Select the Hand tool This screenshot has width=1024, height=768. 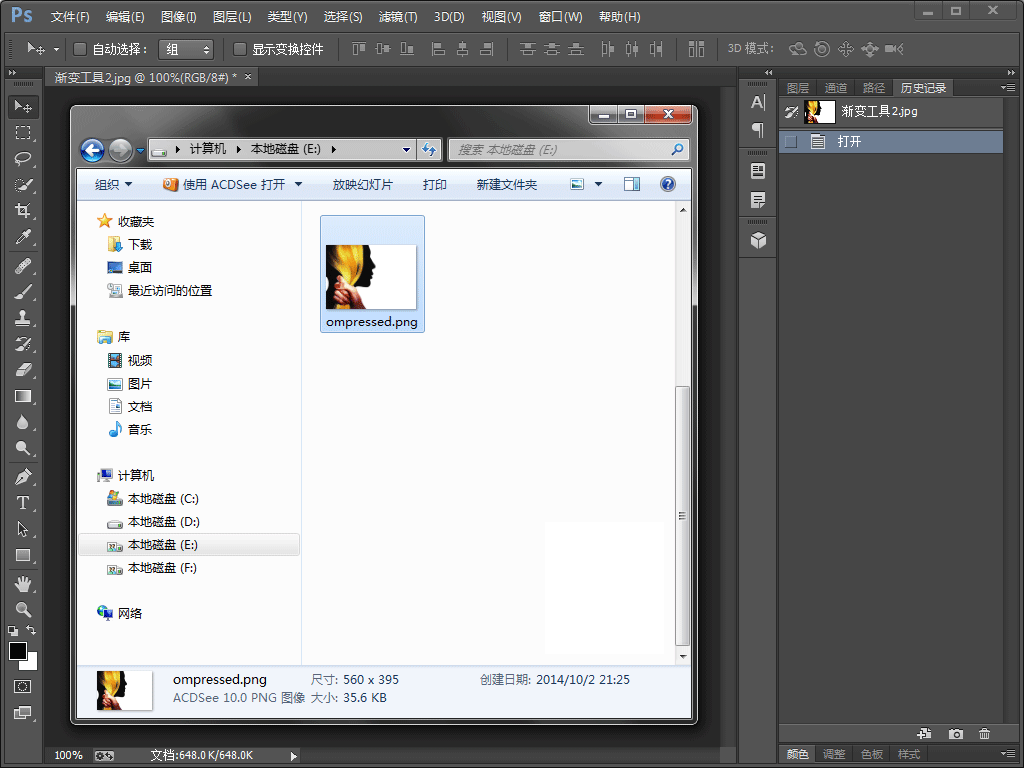pyautogui.click(x=23, y=584)
